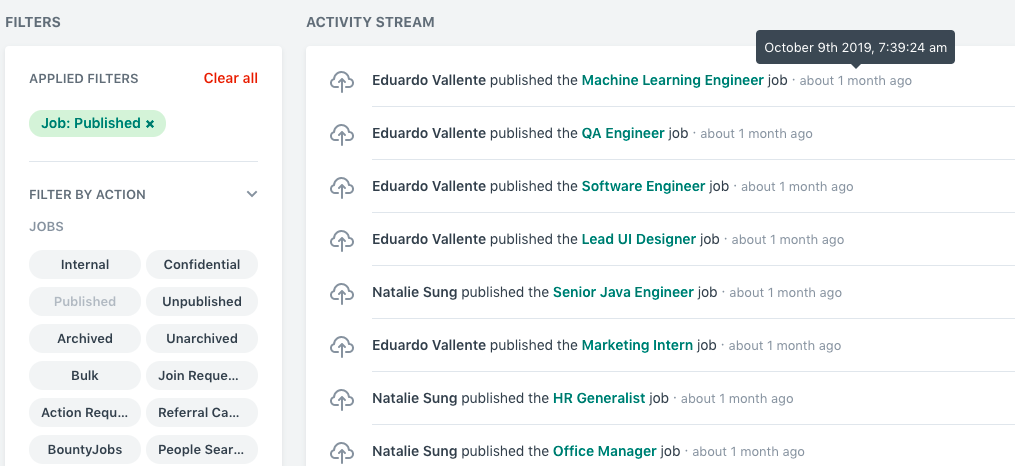
Task: Open the Office Manager job link
Action: coord(605,451)
